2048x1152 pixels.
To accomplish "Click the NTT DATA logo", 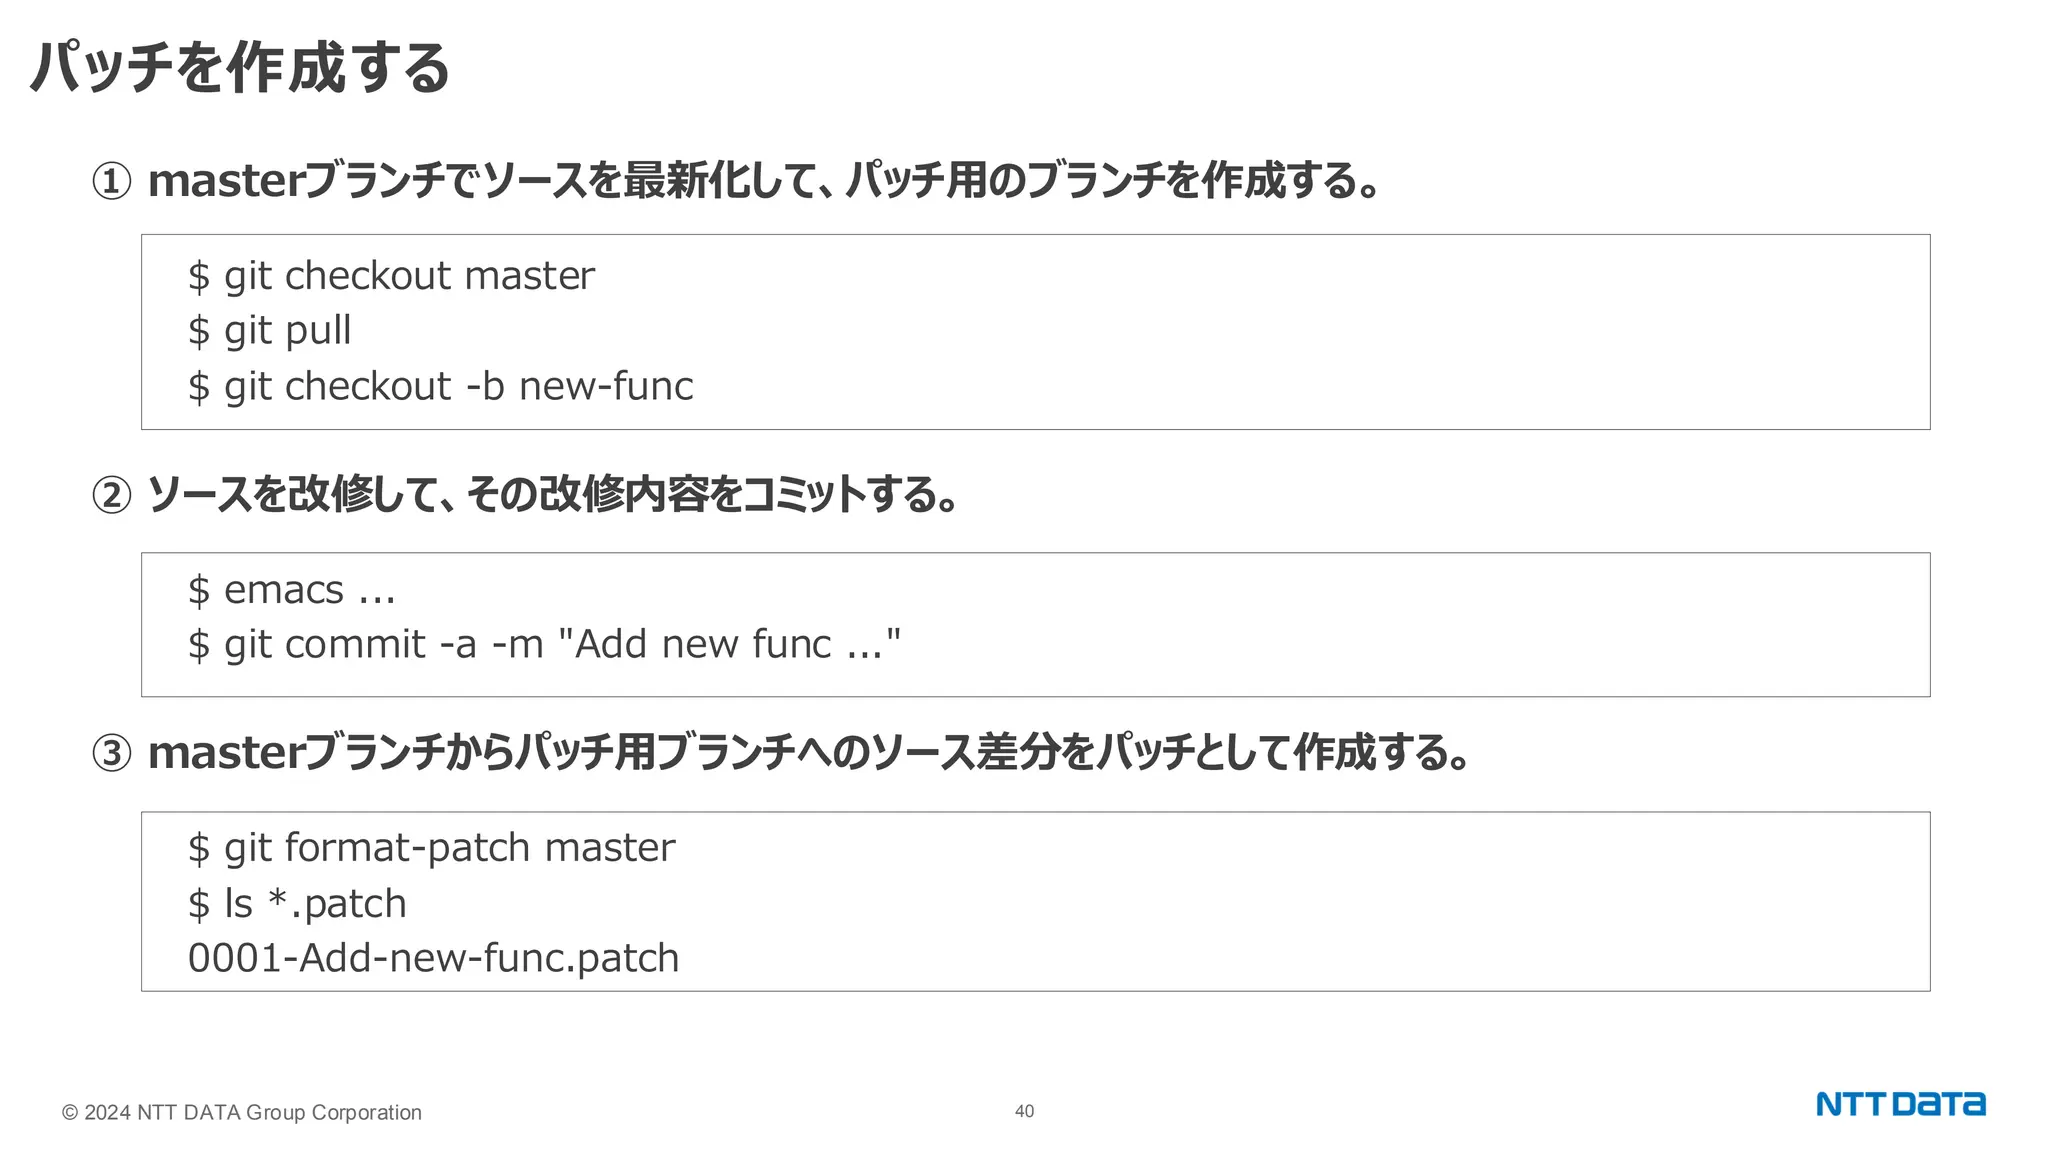I will (1900, 1104).
